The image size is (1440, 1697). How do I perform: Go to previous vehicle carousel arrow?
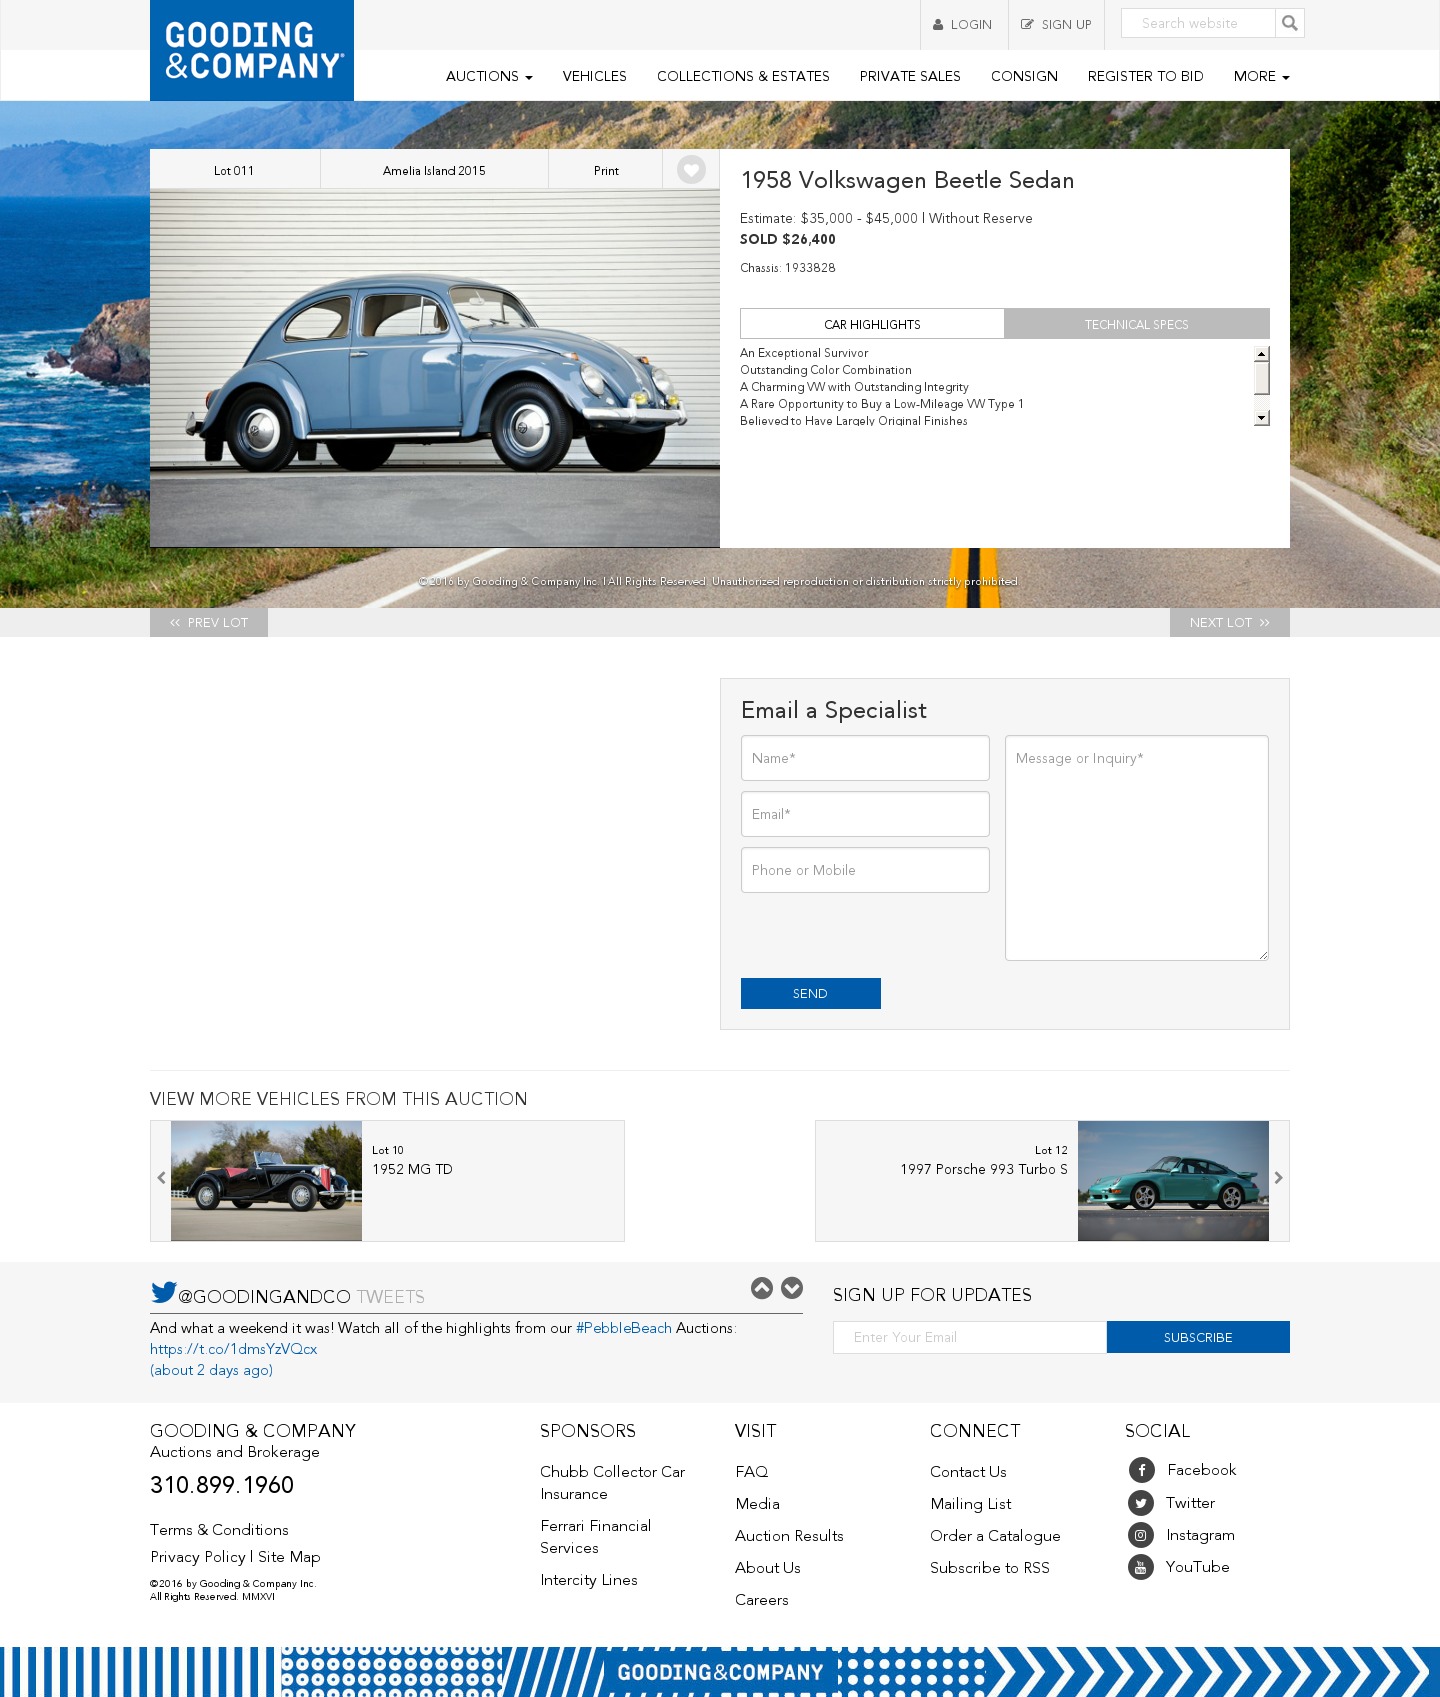click(161, 1178)
